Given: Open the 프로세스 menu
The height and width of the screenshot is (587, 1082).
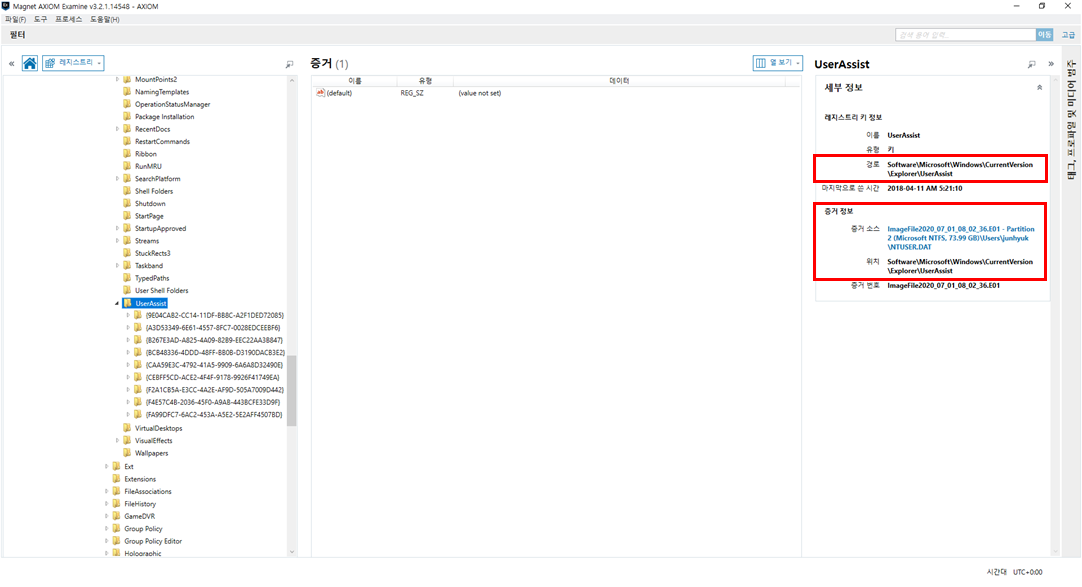Looking at the screenshot, I should [68, 19].
